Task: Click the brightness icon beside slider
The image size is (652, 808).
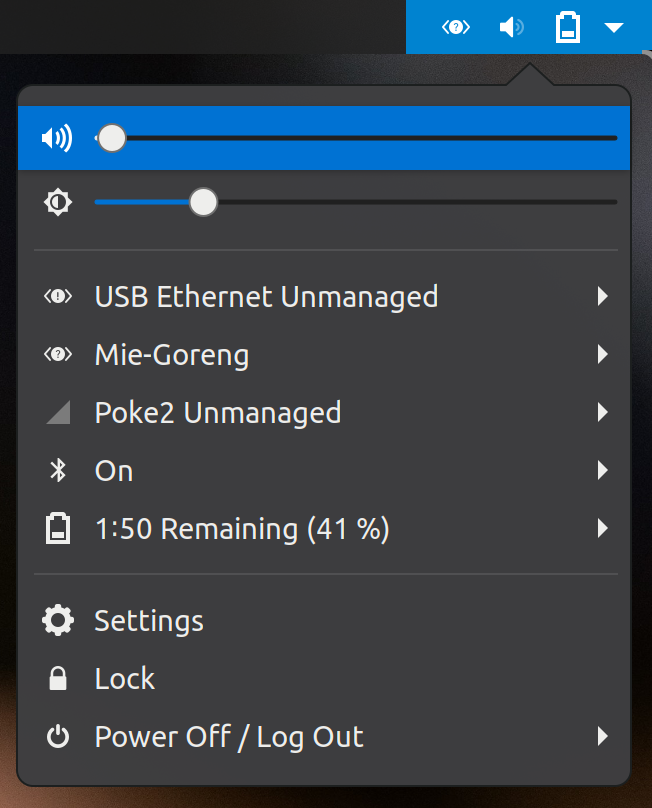Action: click(x=58, y=202)
